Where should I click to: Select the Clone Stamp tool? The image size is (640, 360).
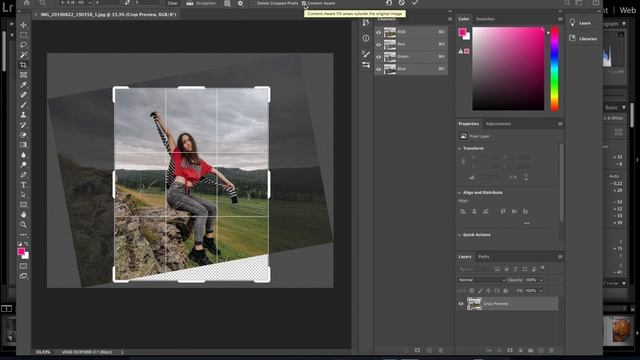(x=23, y=115)
